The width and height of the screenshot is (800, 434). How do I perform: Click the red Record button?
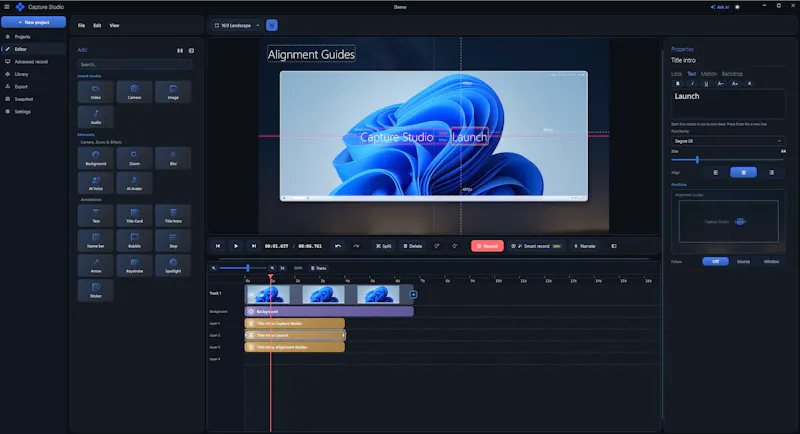pyautogui.click(x=487, y=246)
